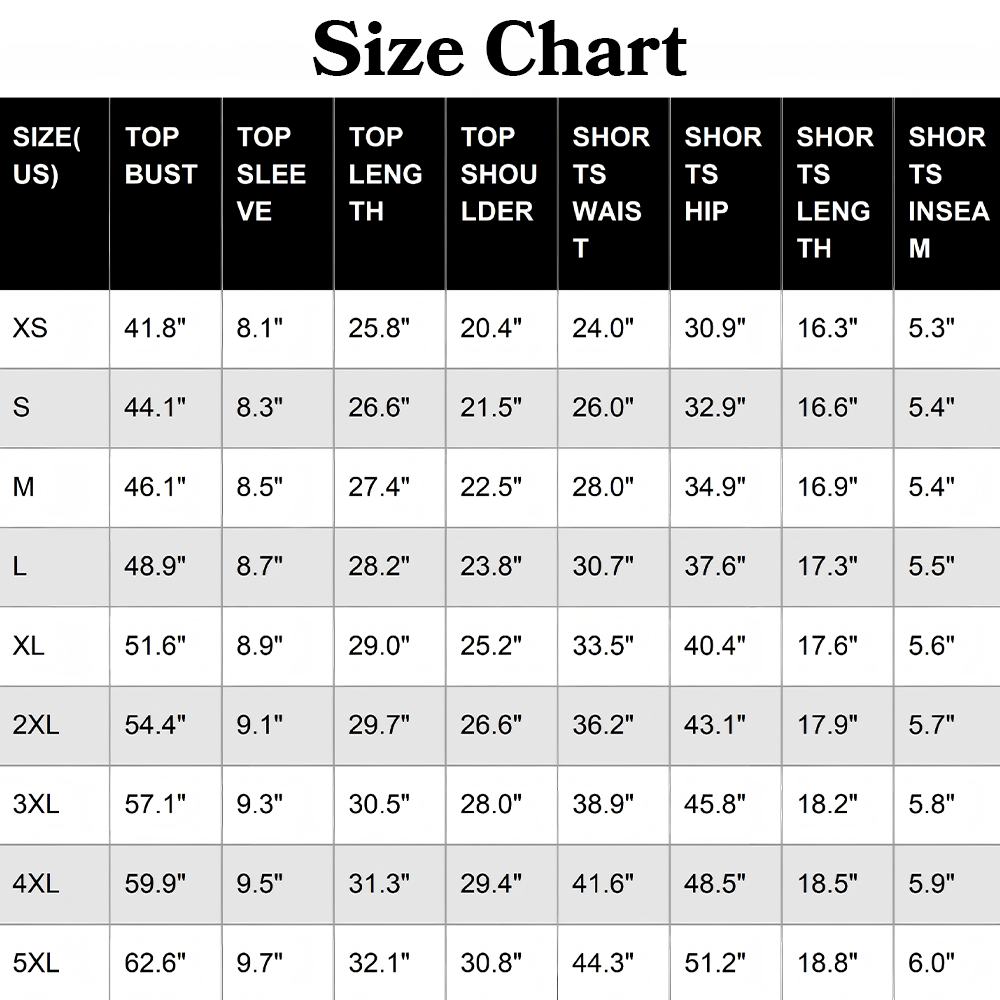Click the 3XL shorts waist value 38.9"
1000x1000 pixels.
click(x=603, y=804)
